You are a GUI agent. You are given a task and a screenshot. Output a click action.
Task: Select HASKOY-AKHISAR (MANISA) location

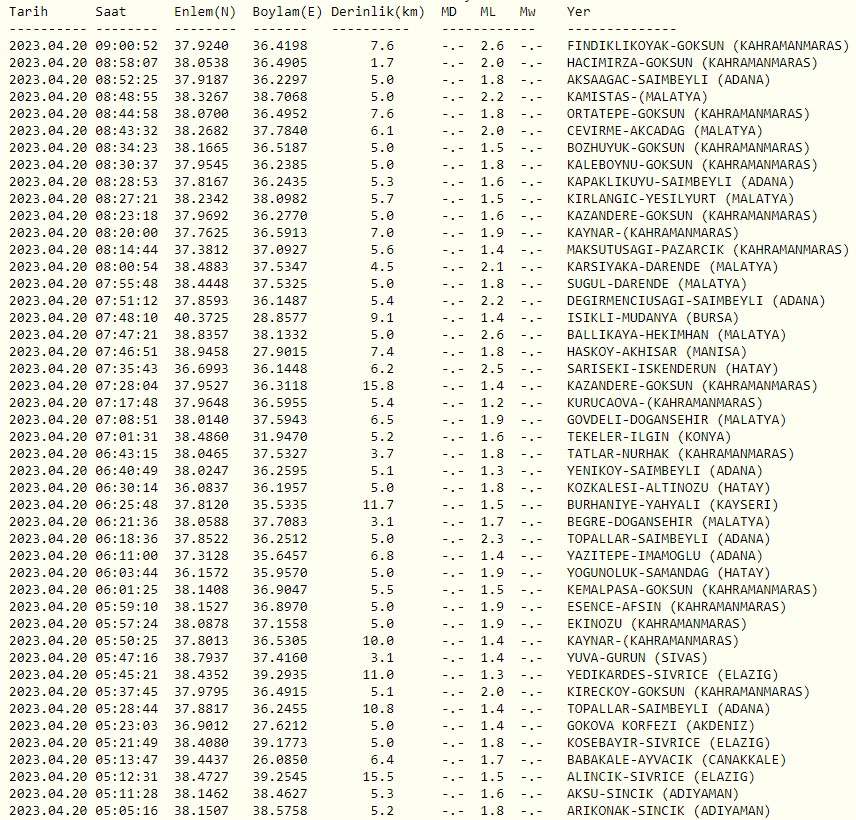657,352
